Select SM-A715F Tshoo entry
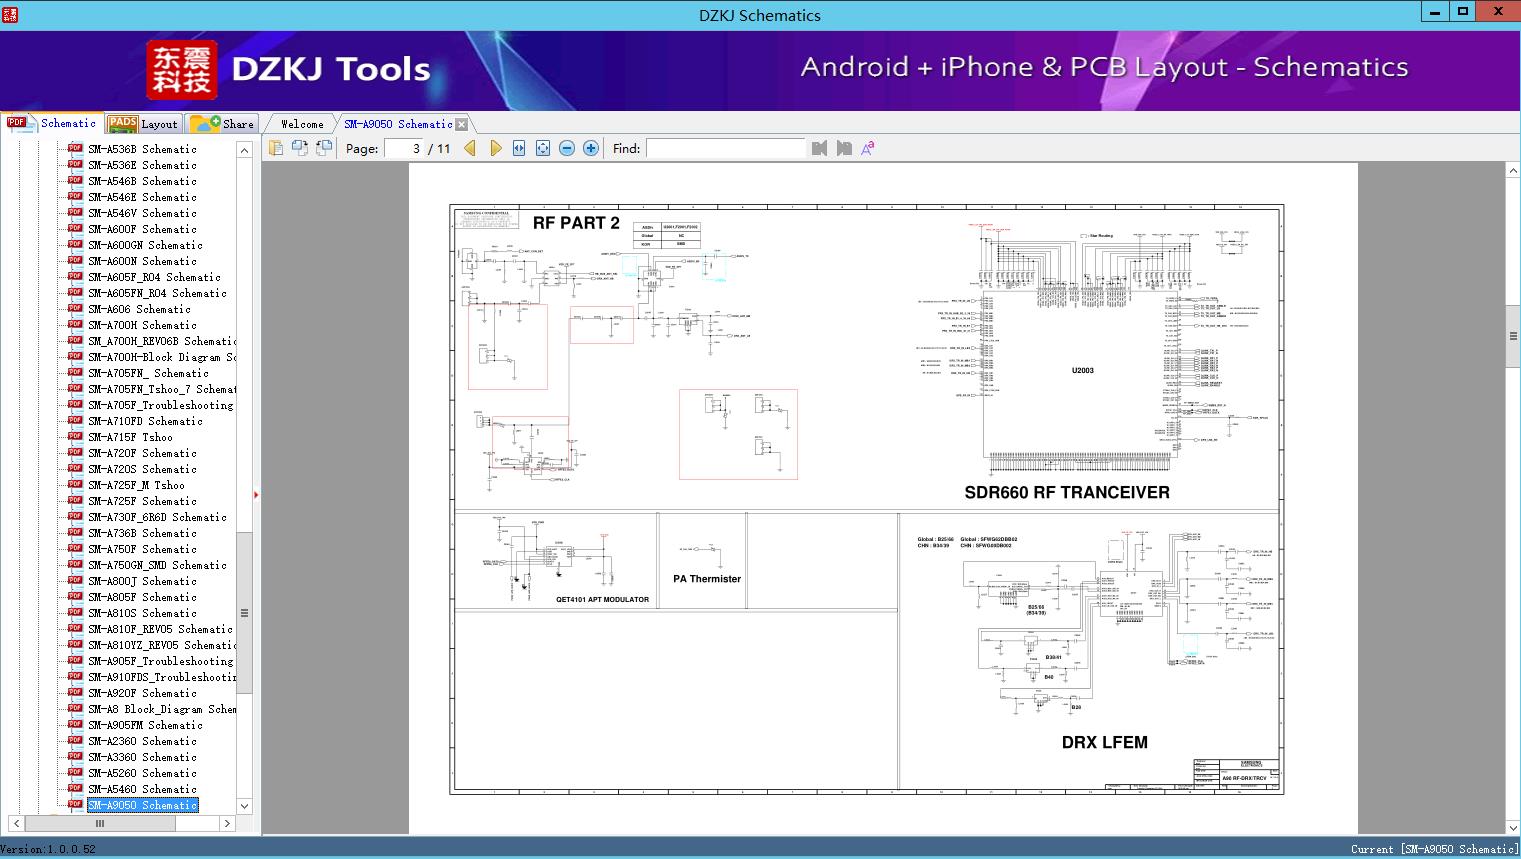 click(x=130, y=437)
